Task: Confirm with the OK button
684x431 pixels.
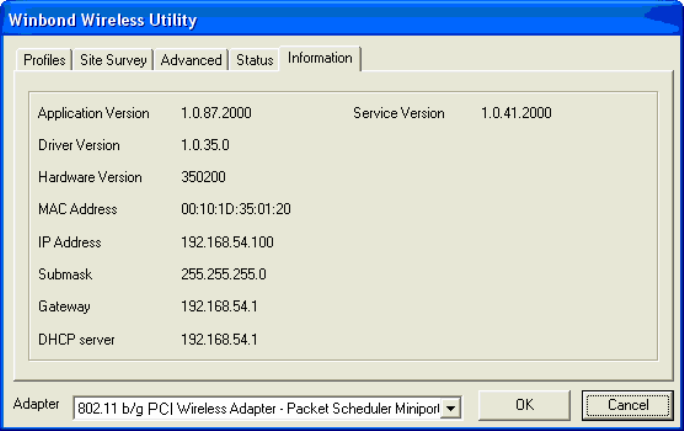Action: tap(524, 405)
